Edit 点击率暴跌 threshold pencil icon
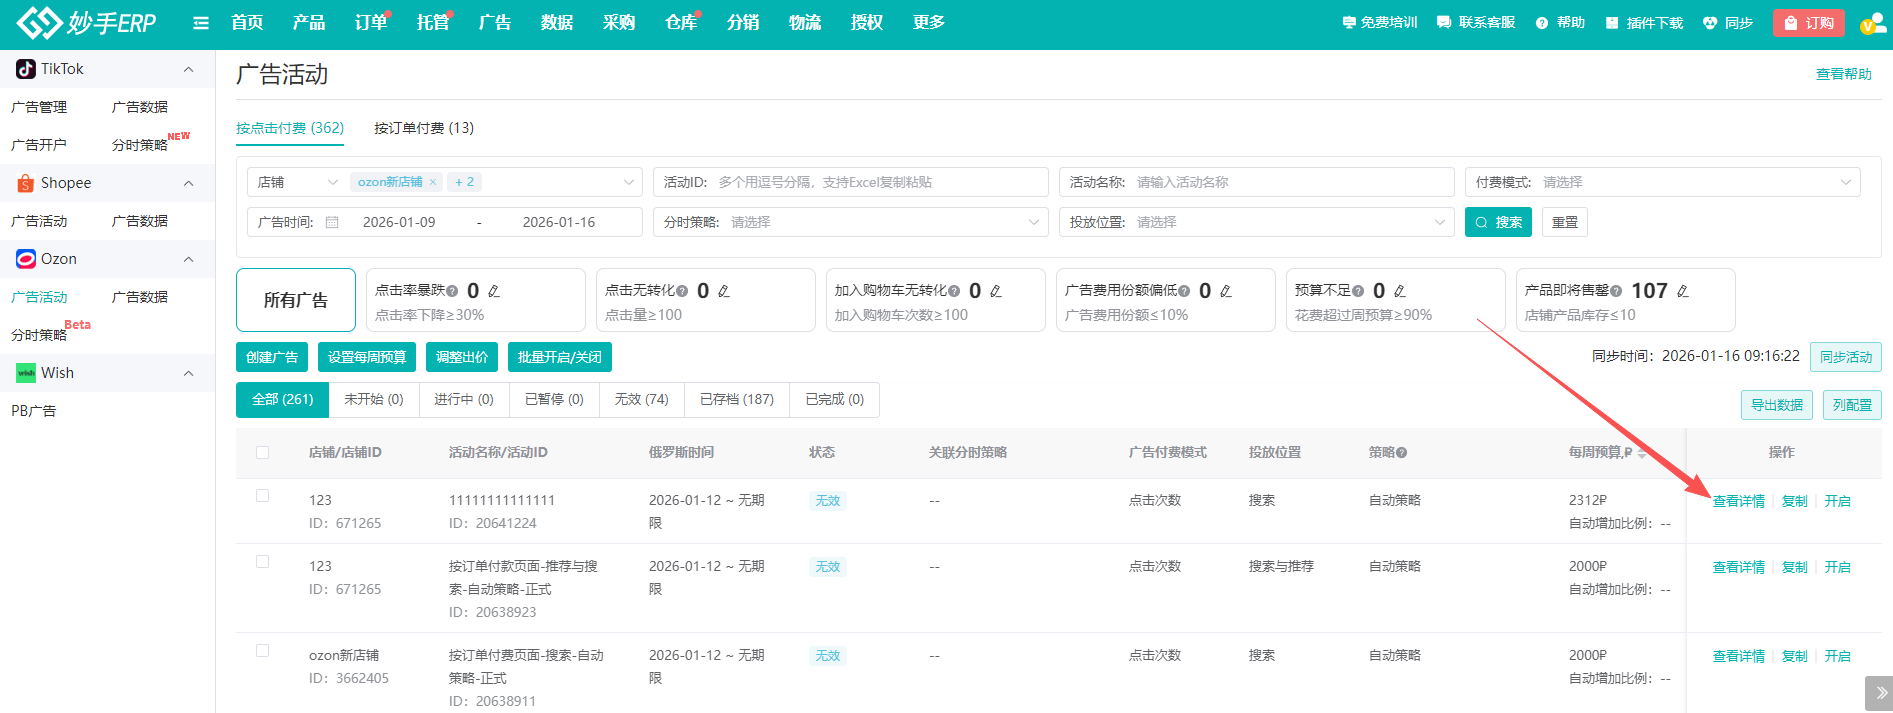 click(x=494, y=291)
